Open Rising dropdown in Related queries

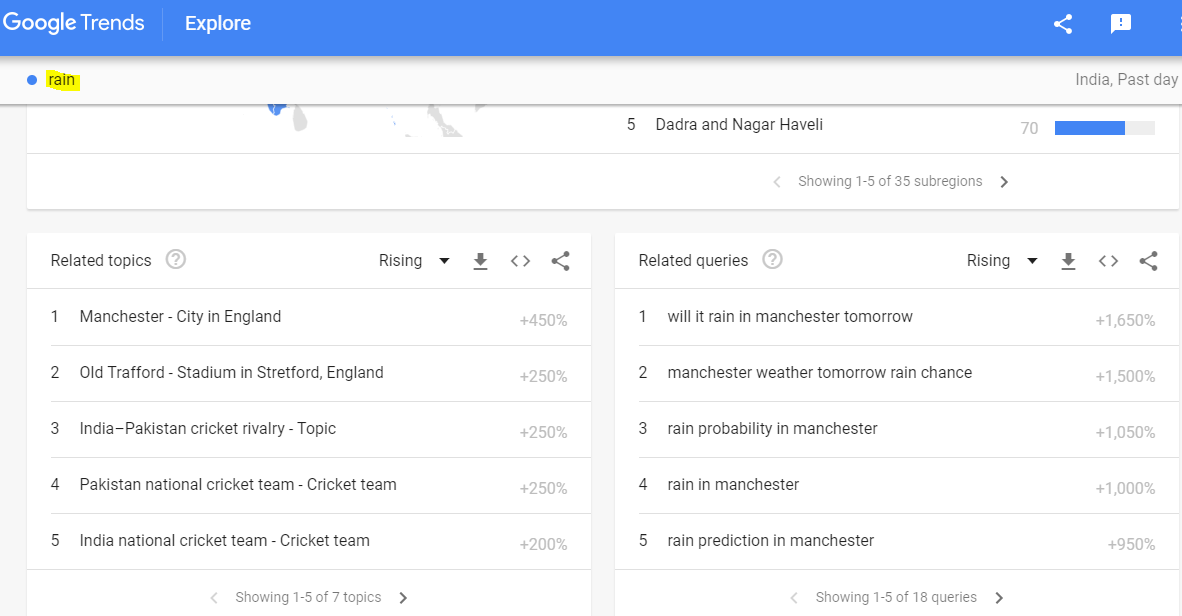1002,261
